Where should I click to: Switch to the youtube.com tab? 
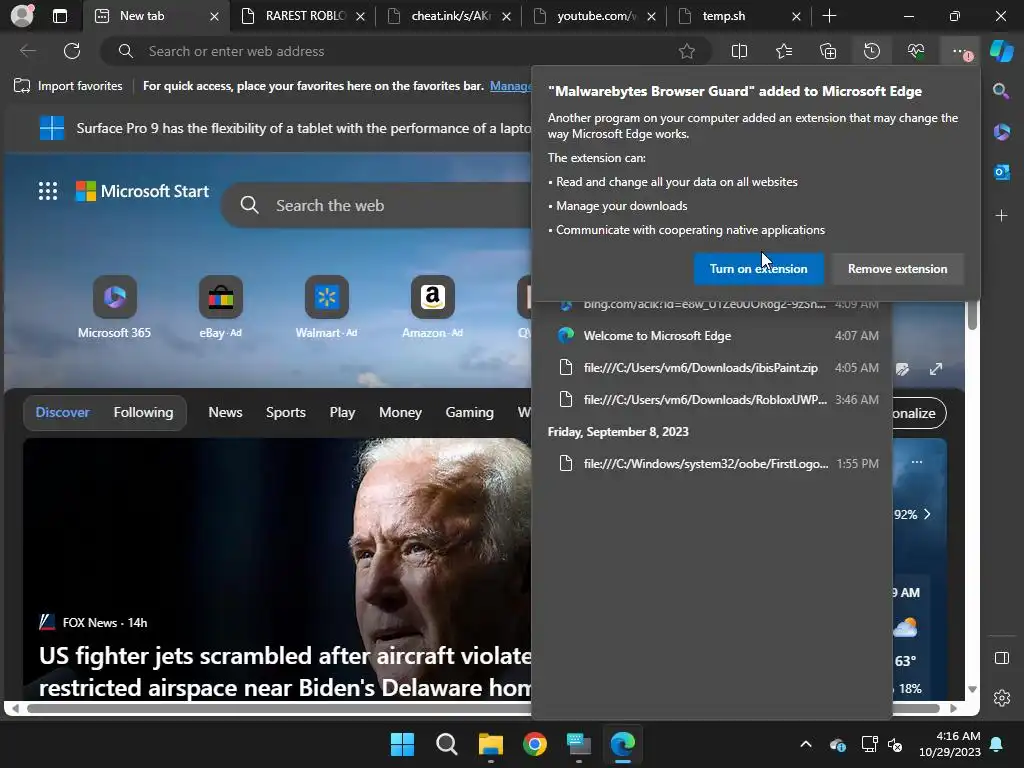coord(596,16)
